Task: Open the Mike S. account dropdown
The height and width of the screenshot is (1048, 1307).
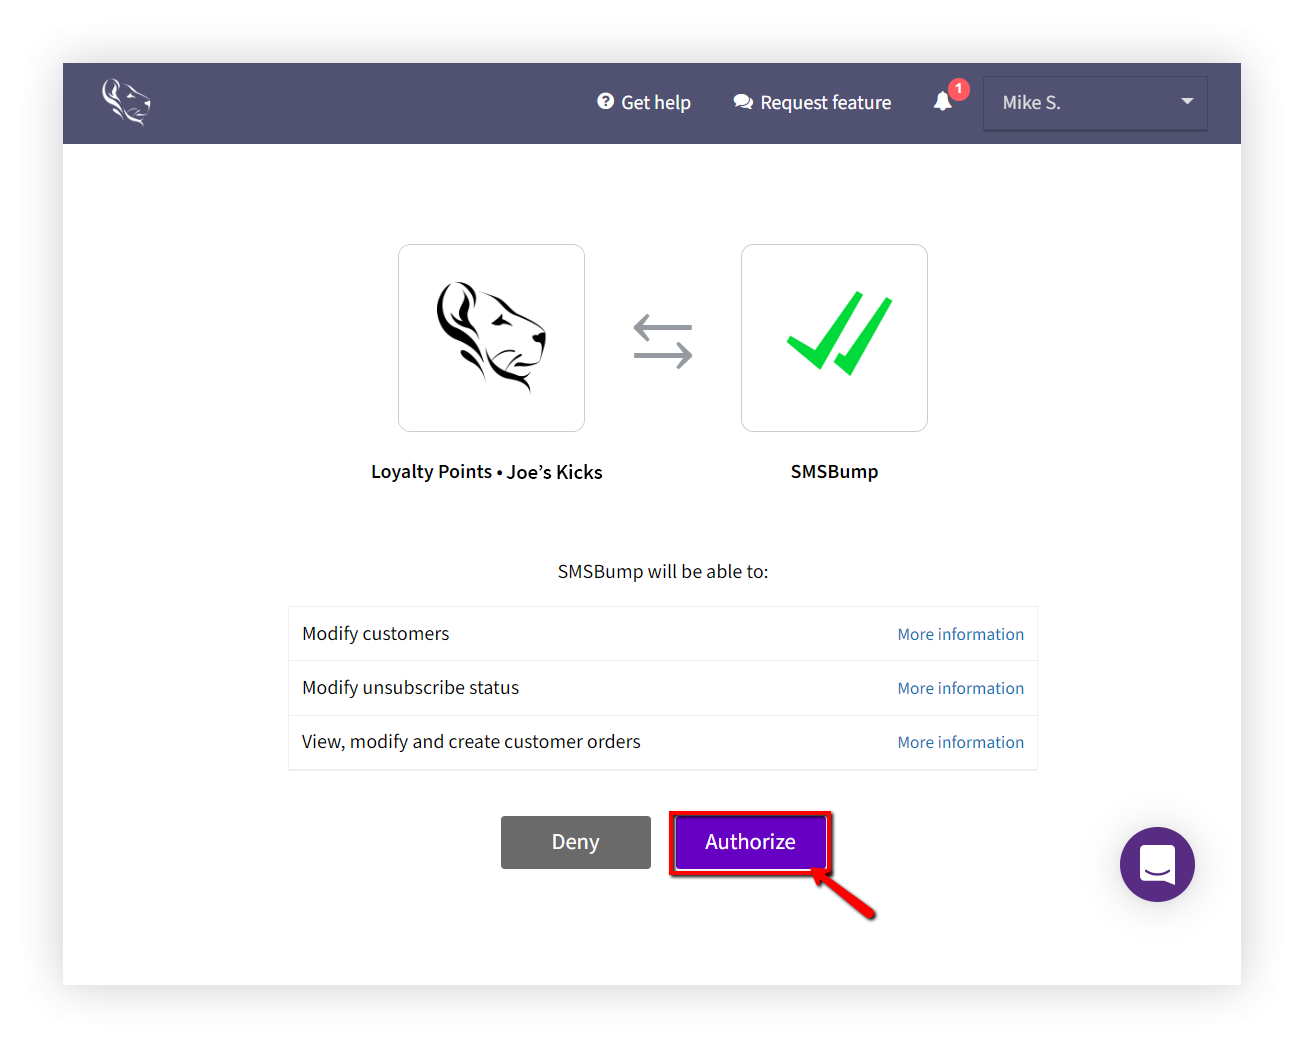Action: [1095, 103]
